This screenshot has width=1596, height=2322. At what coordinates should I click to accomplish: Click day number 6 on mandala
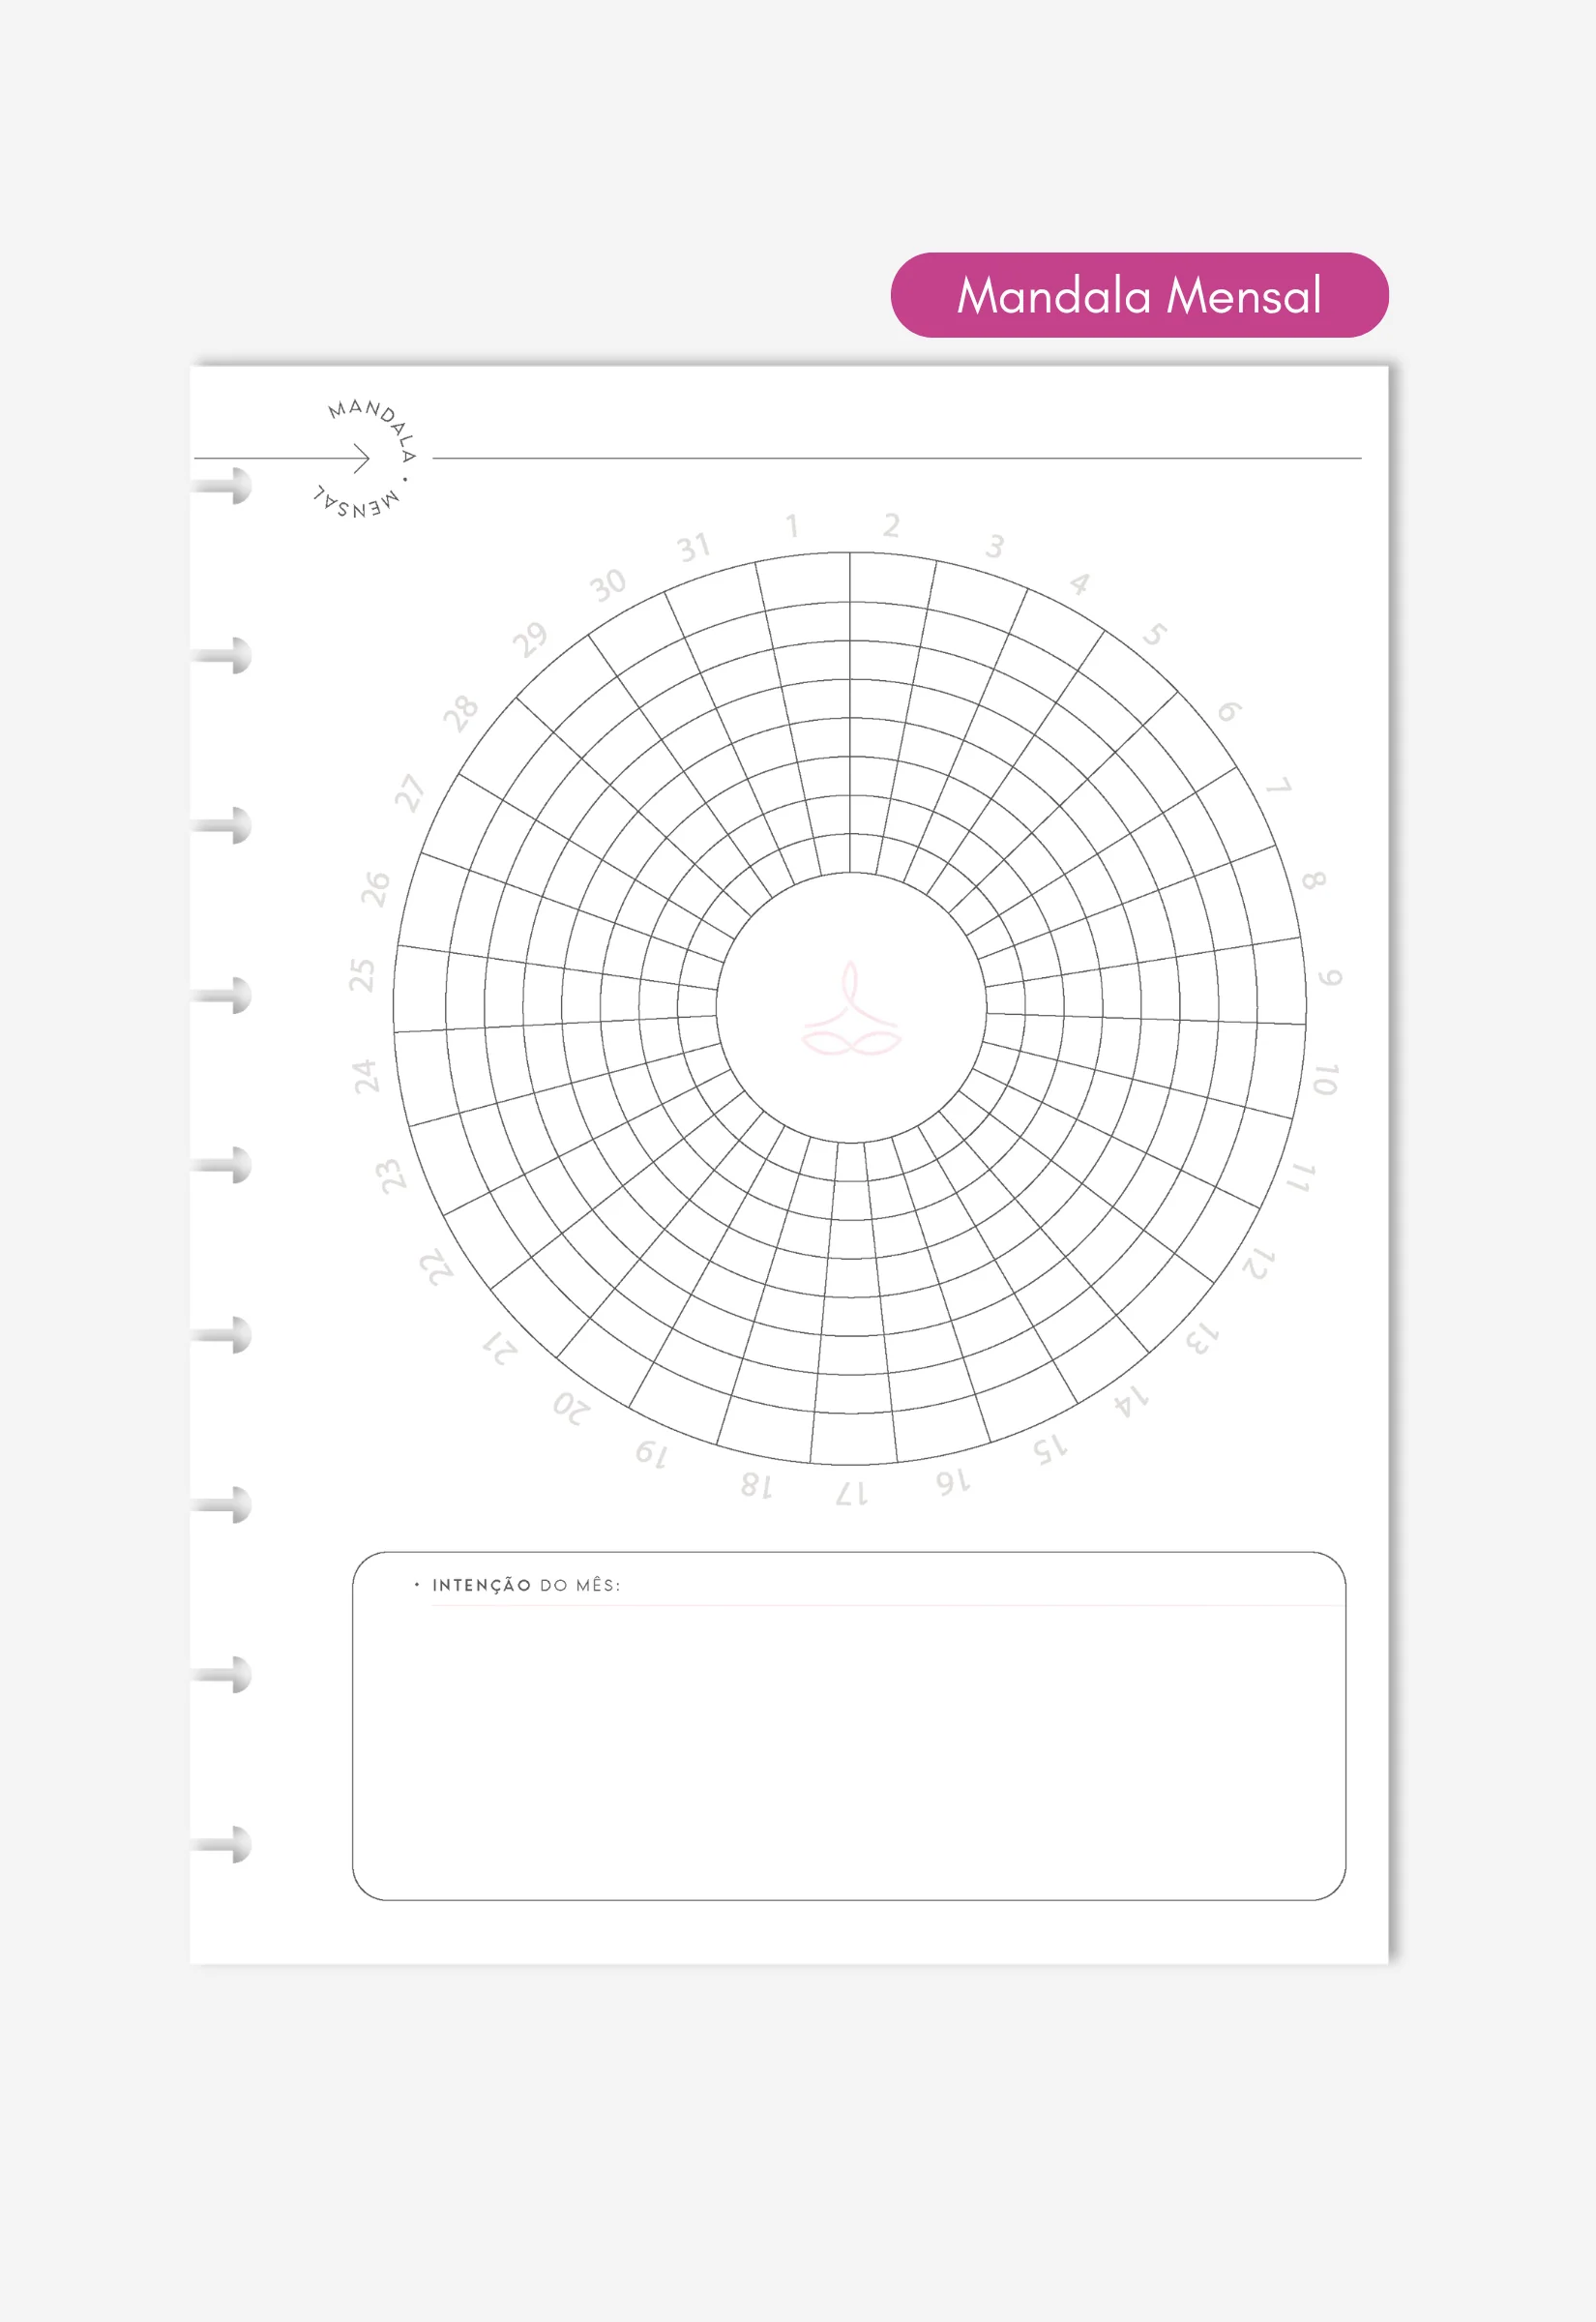[1229, 711]
